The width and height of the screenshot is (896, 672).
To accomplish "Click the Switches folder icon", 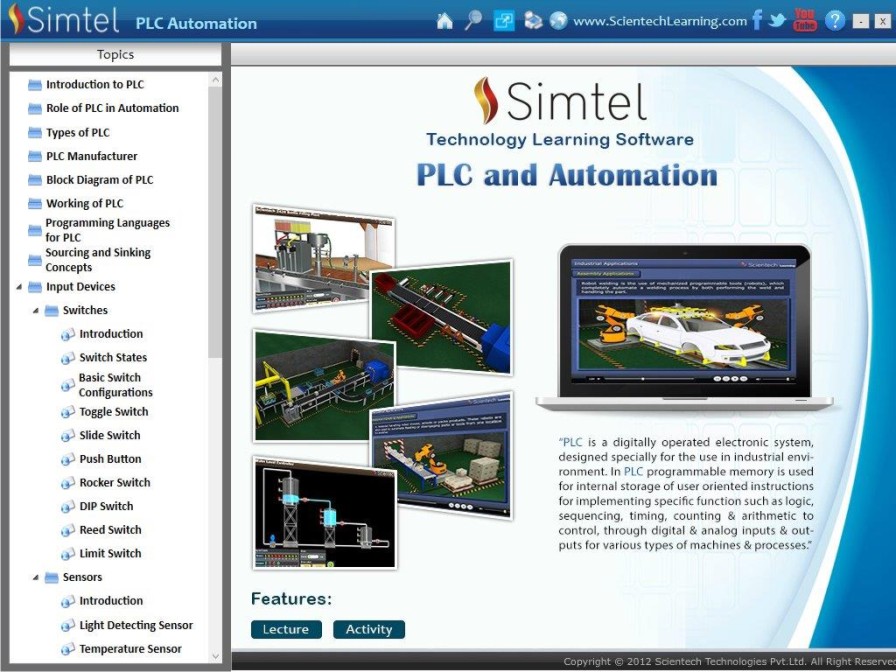I will 51,311.
